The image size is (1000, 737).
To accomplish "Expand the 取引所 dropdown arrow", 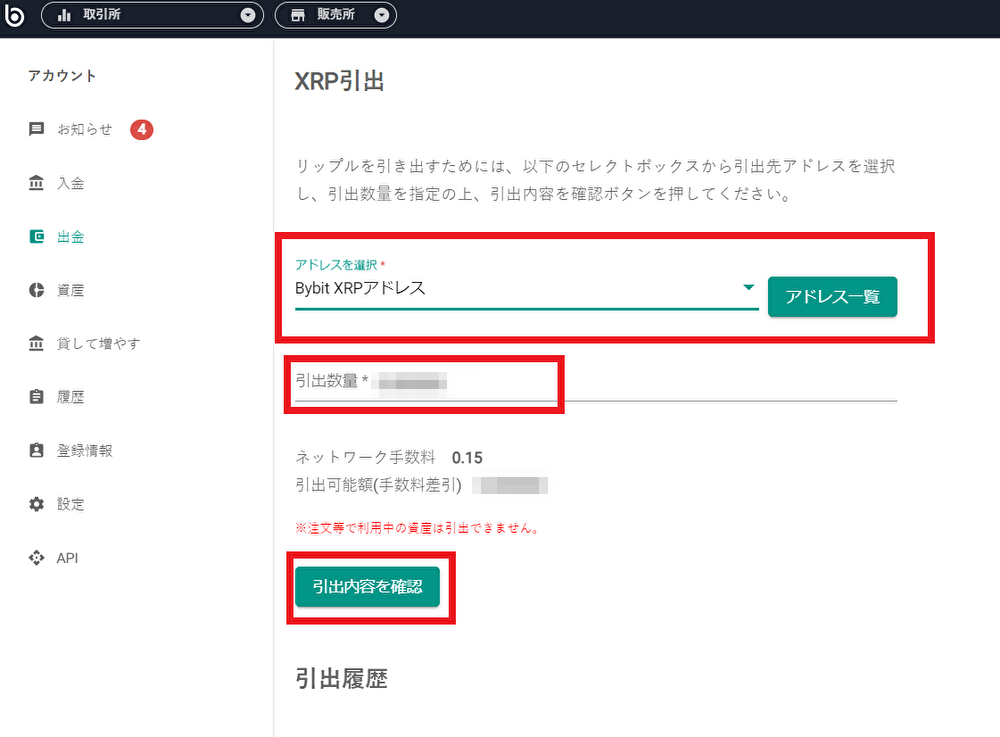I will coord(248,15).
